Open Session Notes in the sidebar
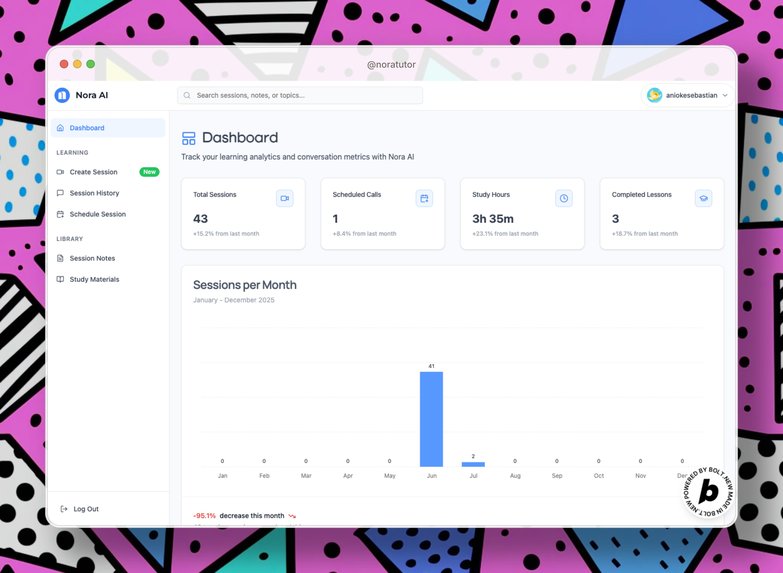783x573 pixels. tap(108, 258)
